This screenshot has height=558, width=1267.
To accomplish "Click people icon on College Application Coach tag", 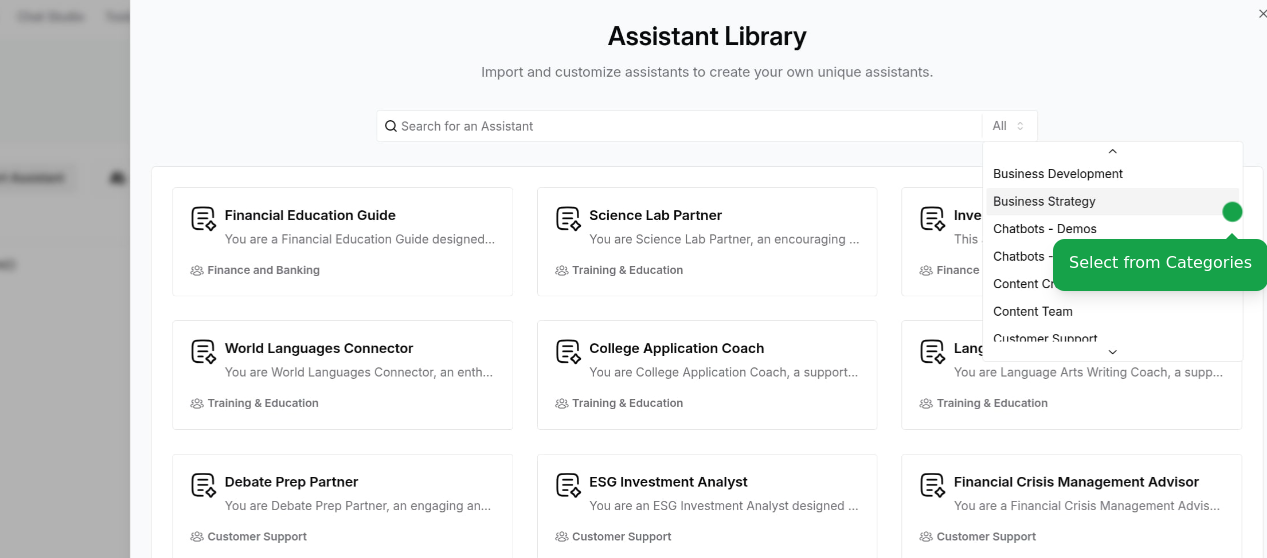I will 562,403.
